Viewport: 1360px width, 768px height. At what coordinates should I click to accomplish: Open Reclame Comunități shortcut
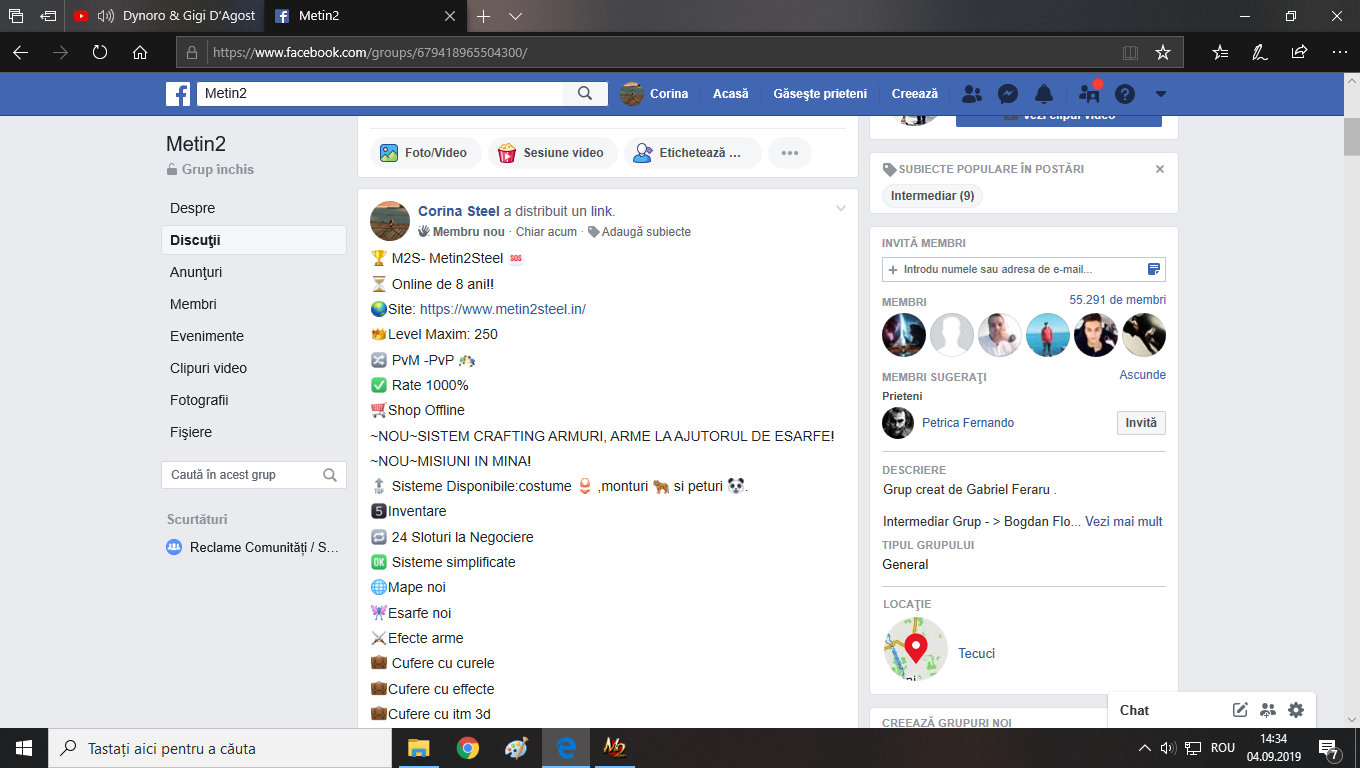pyautogui.click(x=253, y=547)
